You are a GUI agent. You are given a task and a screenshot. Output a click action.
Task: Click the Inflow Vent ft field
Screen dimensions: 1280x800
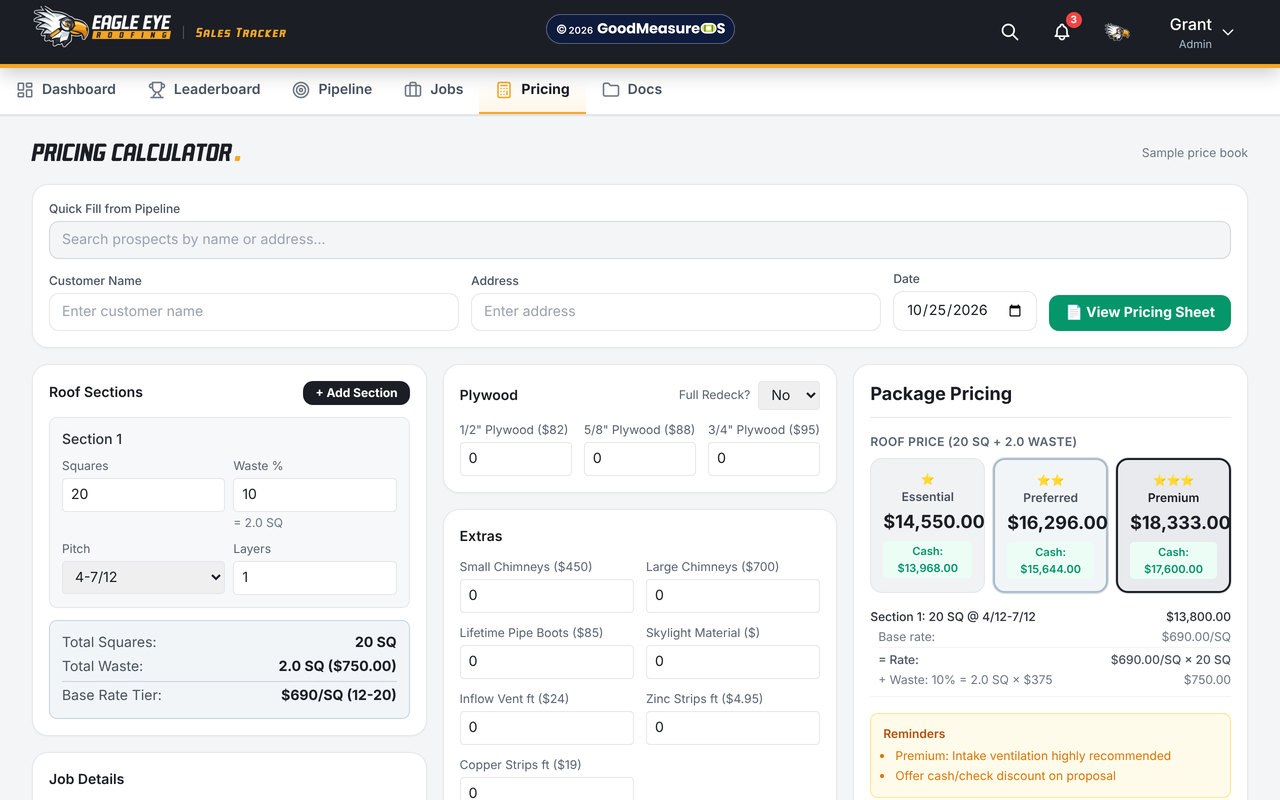547,728
